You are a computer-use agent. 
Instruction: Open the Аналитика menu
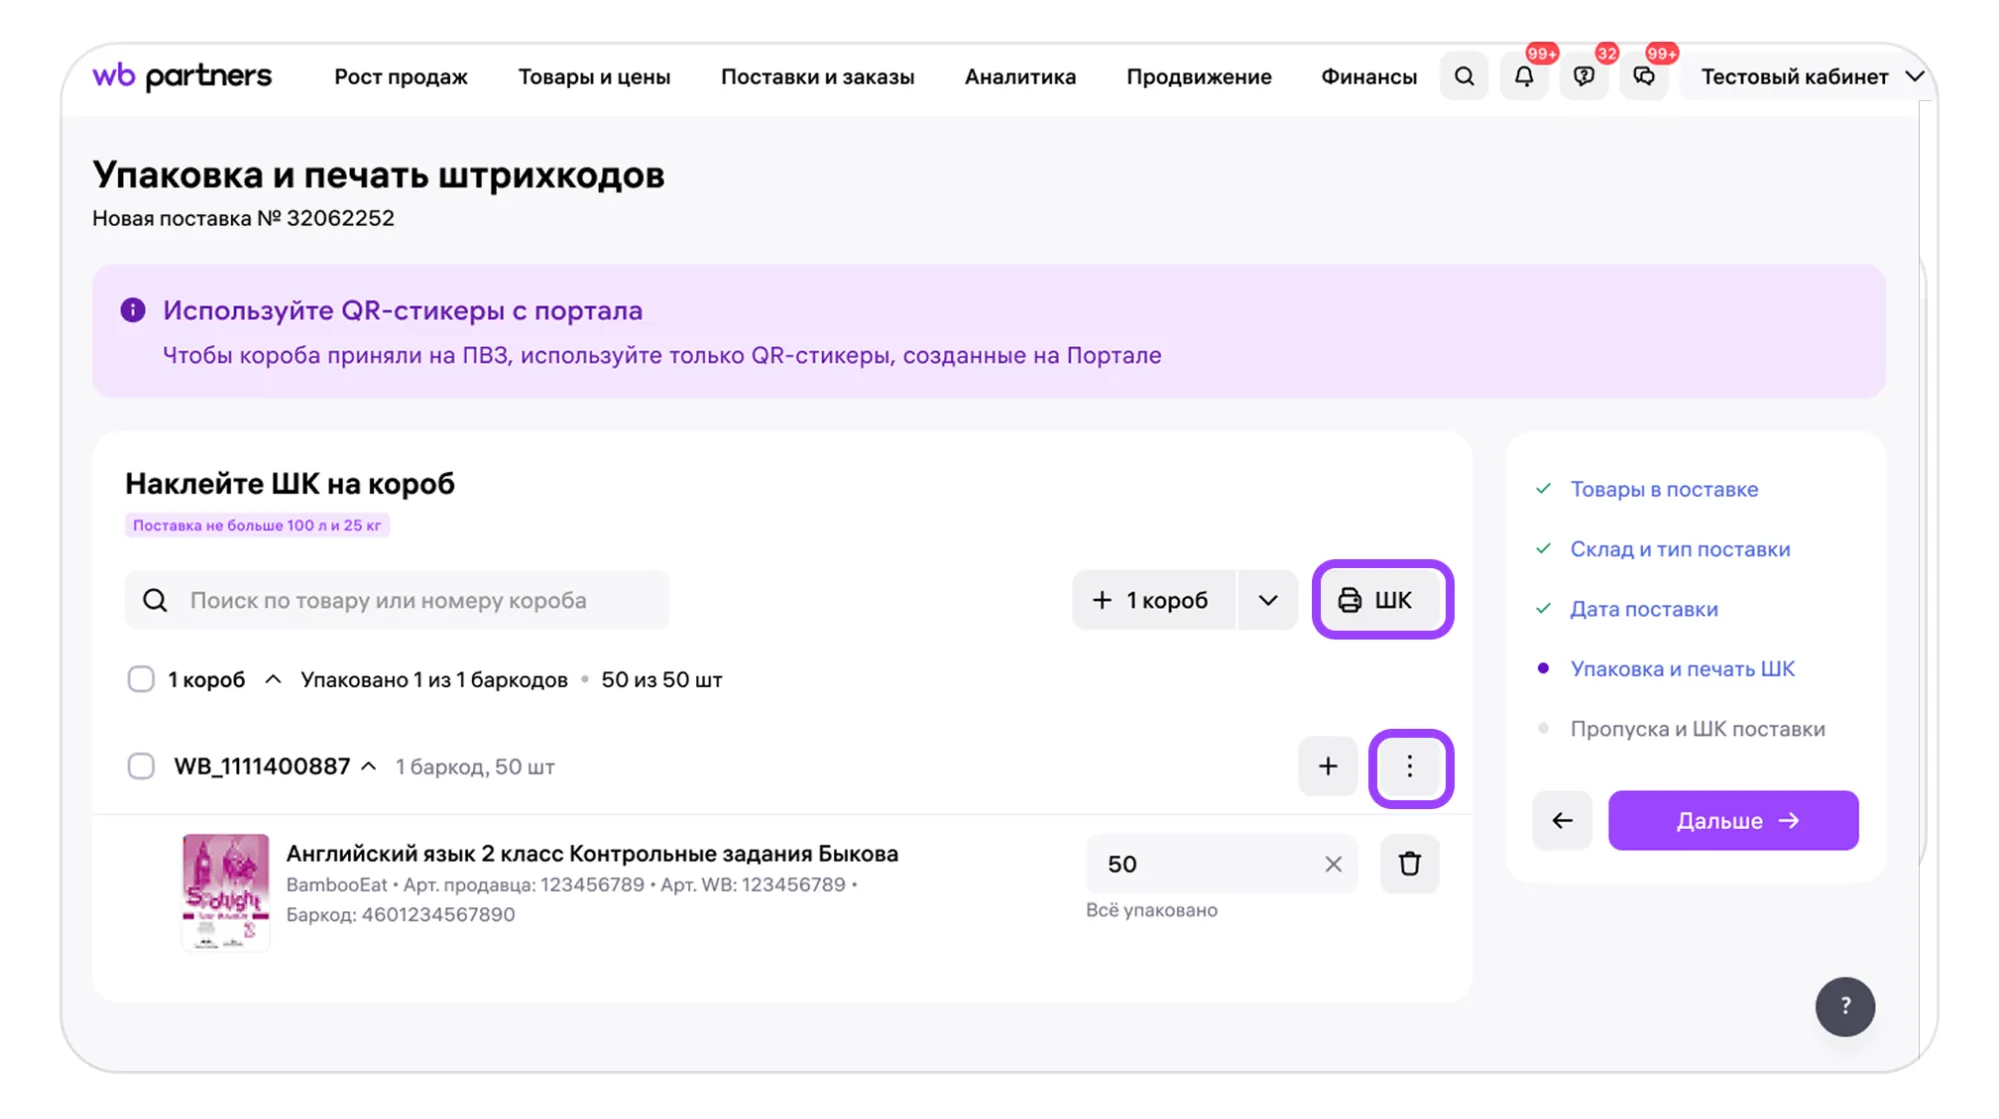pyautogui.click(x=1020, y=77)
